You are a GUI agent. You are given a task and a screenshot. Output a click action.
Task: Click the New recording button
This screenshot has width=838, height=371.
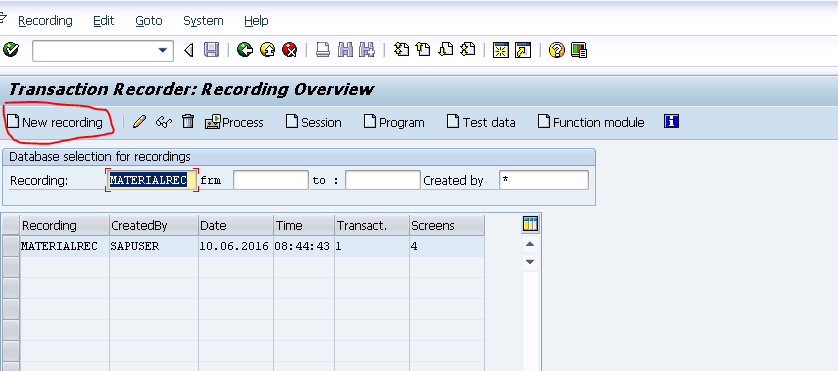pos(55,122)
